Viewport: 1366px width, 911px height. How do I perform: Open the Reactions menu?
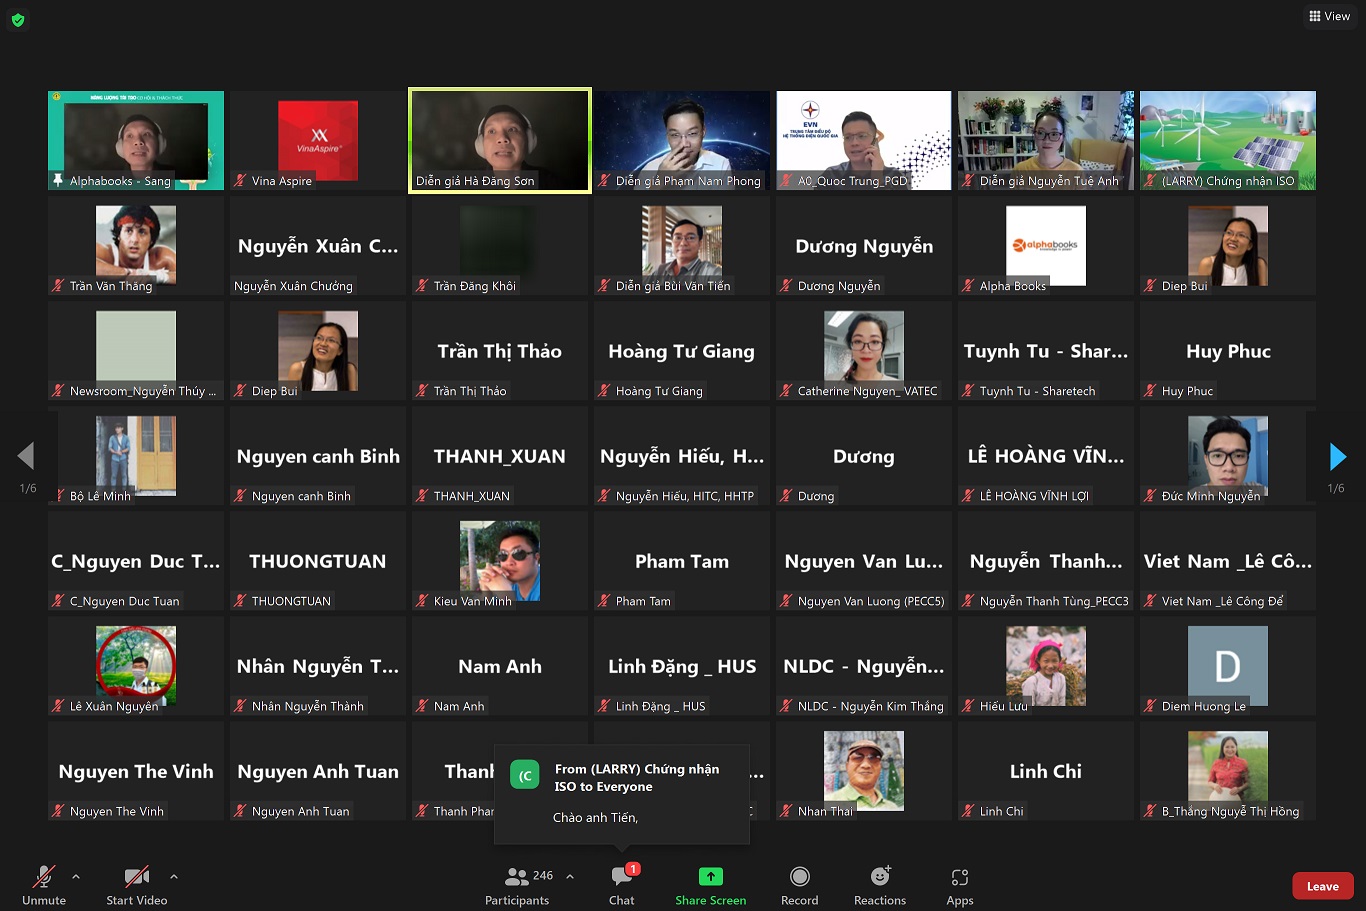[x=879, y=884]
